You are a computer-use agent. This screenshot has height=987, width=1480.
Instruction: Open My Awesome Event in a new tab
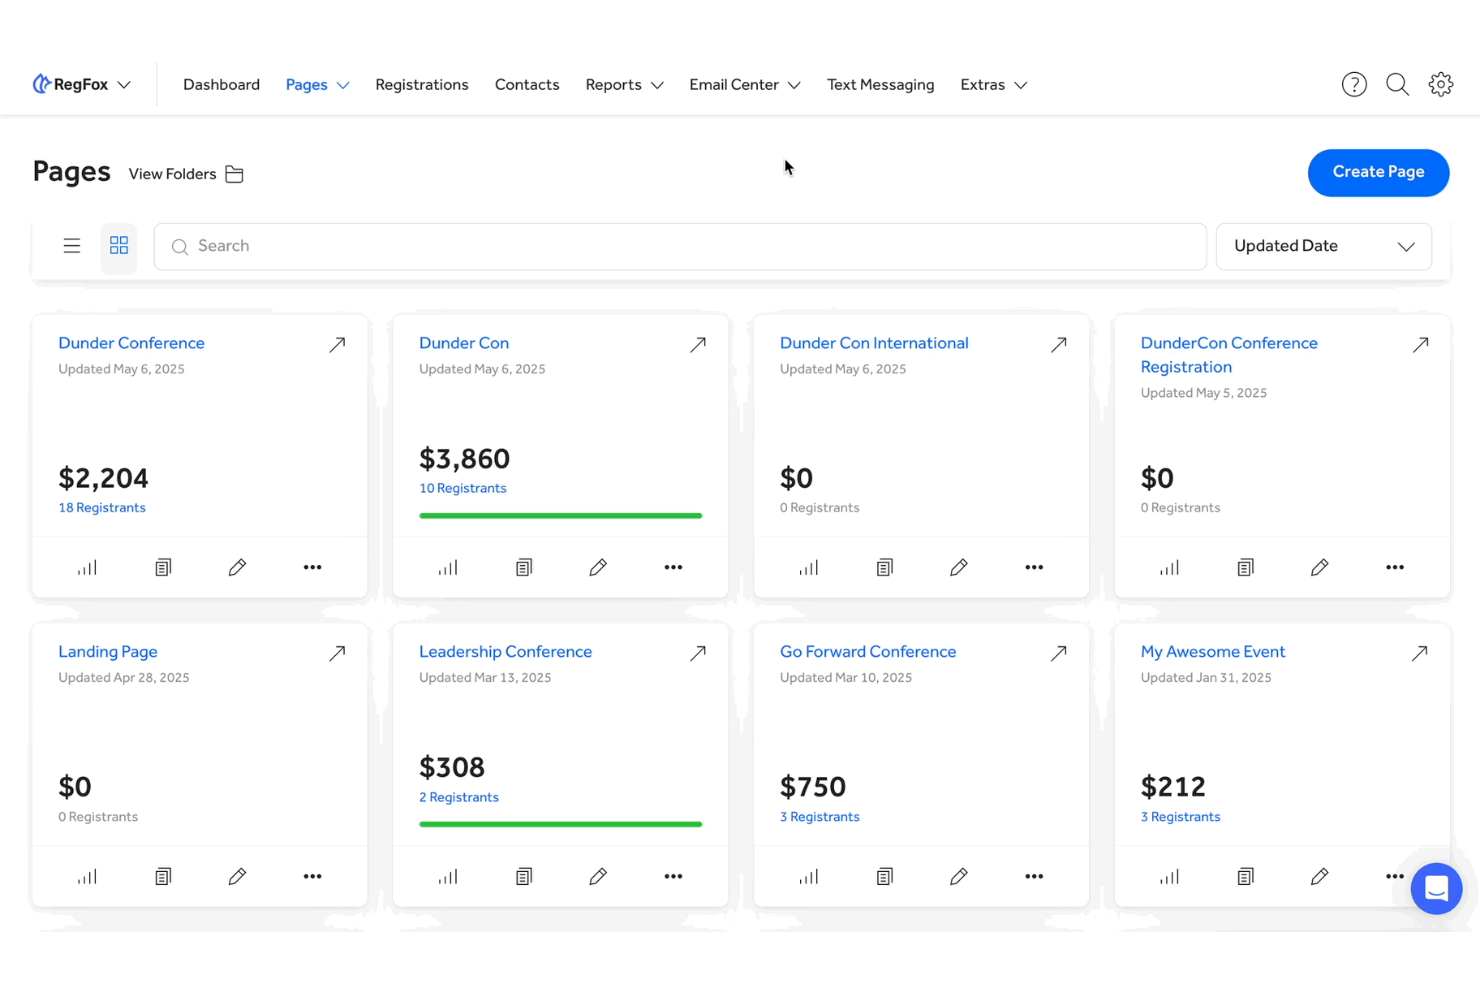(1420, 652)
